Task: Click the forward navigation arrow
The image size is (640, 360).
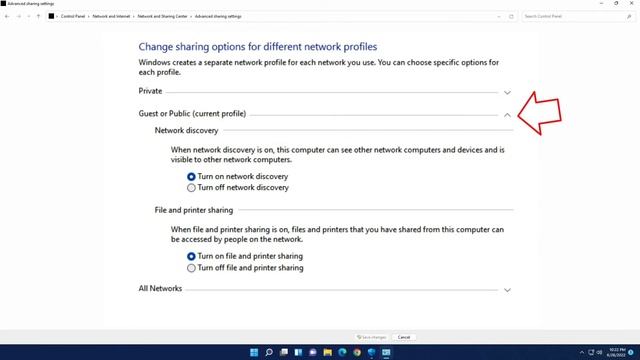Action: point(19,16)
